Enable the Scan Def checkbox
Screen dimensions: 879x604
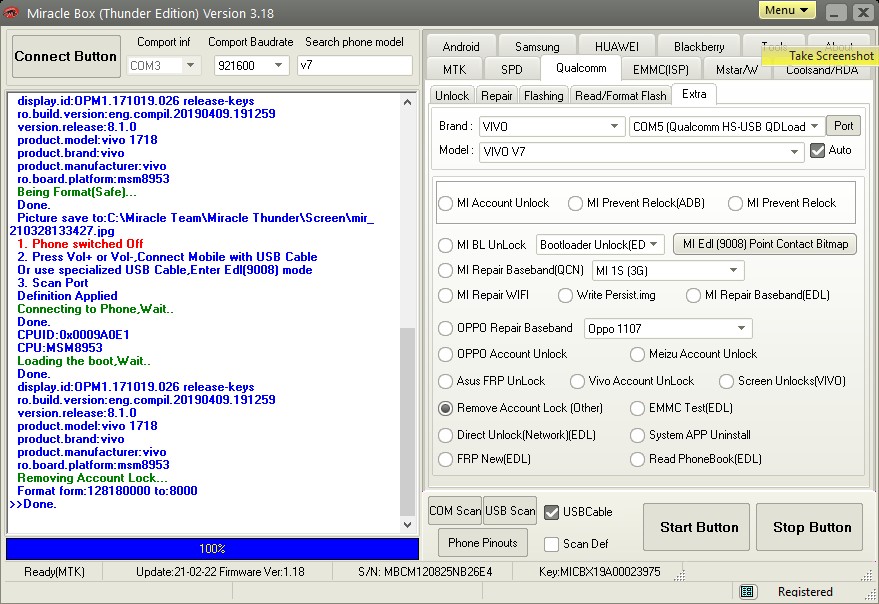[x=552, y=544]
